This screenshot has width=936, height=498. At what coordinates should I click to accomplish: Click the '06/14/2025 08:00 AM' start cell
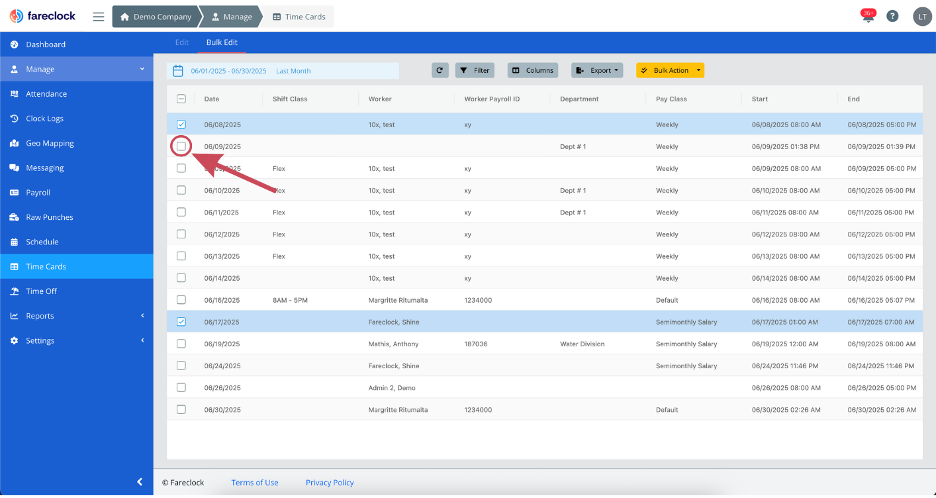[786, 278]
